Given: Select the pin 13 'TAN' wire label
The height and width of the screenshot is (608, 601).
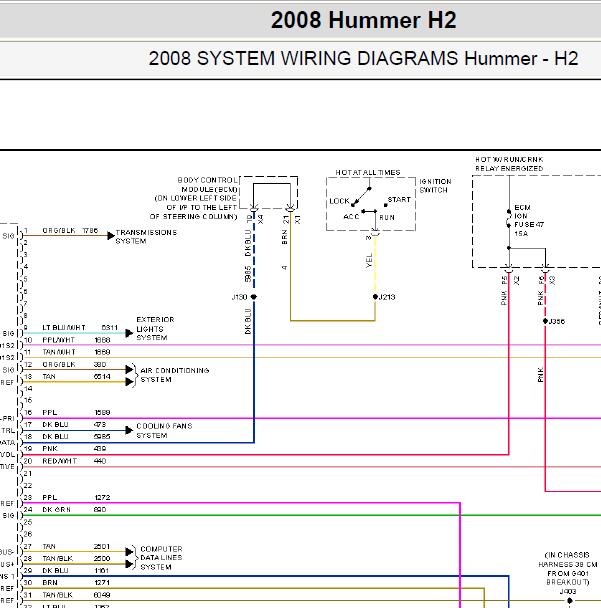Looking at the screenshot, I should tap(49, 376).
